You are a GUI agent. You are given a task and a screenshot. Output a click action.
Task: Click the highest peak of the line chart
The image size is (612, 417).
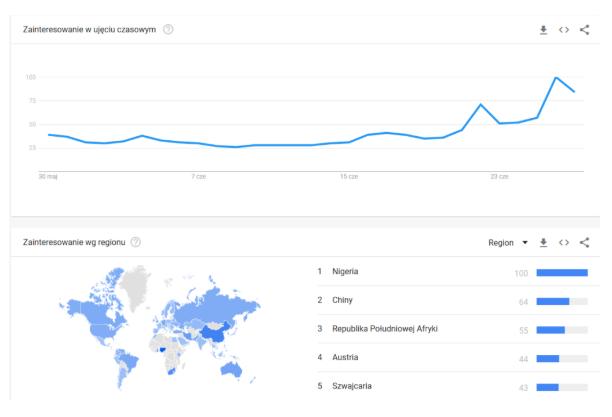[x=556, y=77]
